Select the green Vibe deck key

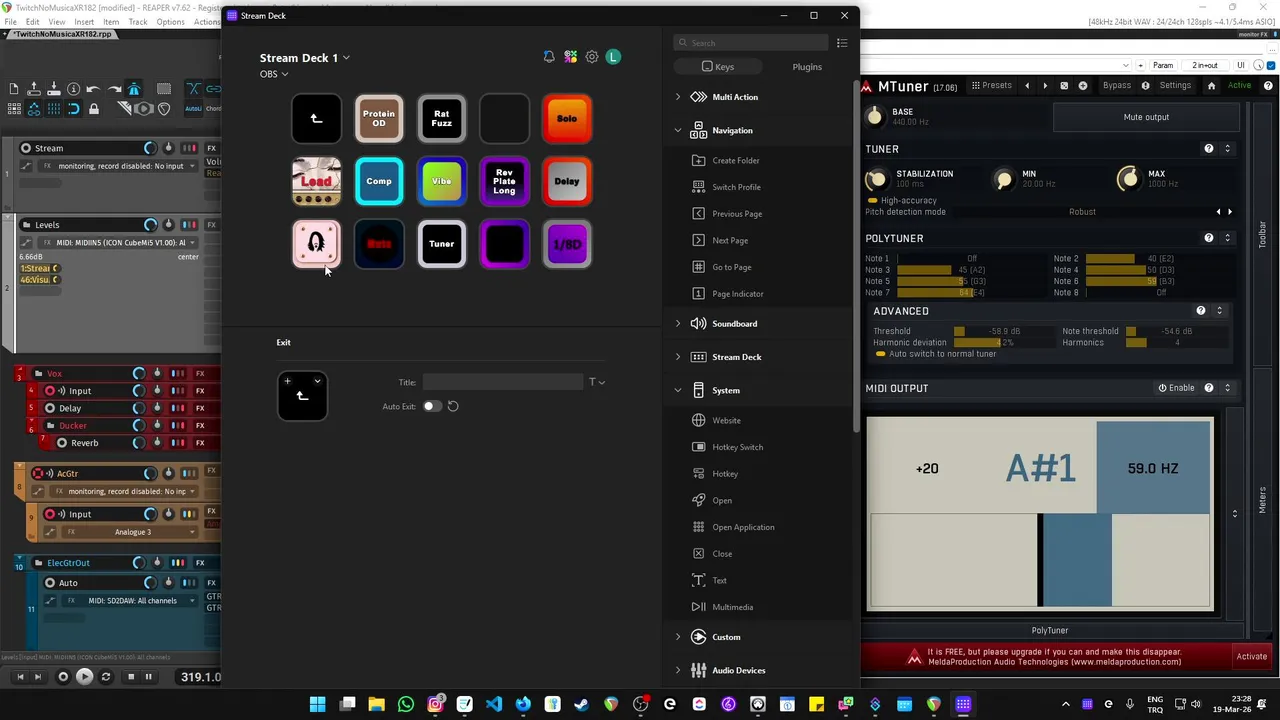tap(442, 181)
